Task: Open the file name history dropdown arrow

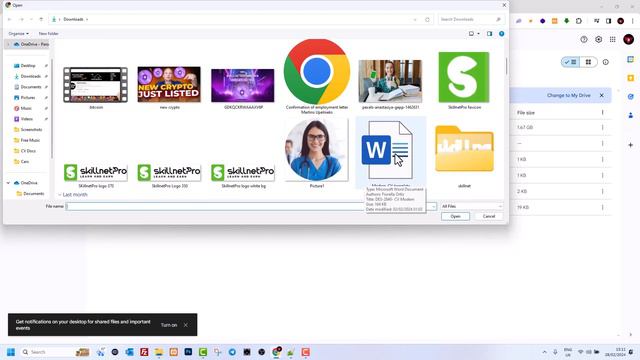Action: pos(433,207)
